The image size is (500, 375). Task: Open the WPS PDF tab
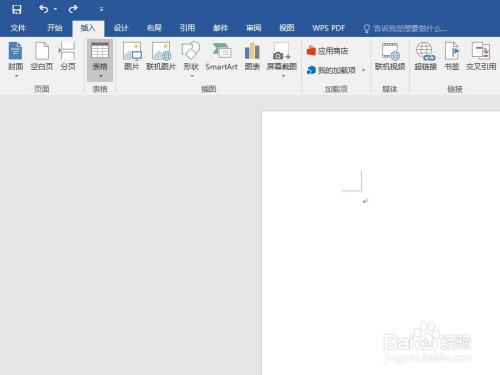329,28
